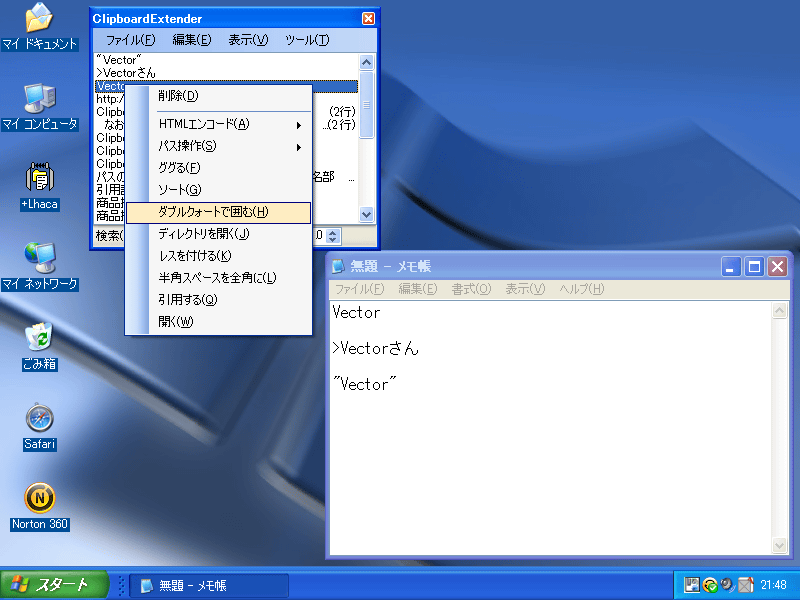Open the 表示(V) menu in ClipboardExtender
Image resolution: width=800 pixels, height=600 pixels.
tap(248, 40)
